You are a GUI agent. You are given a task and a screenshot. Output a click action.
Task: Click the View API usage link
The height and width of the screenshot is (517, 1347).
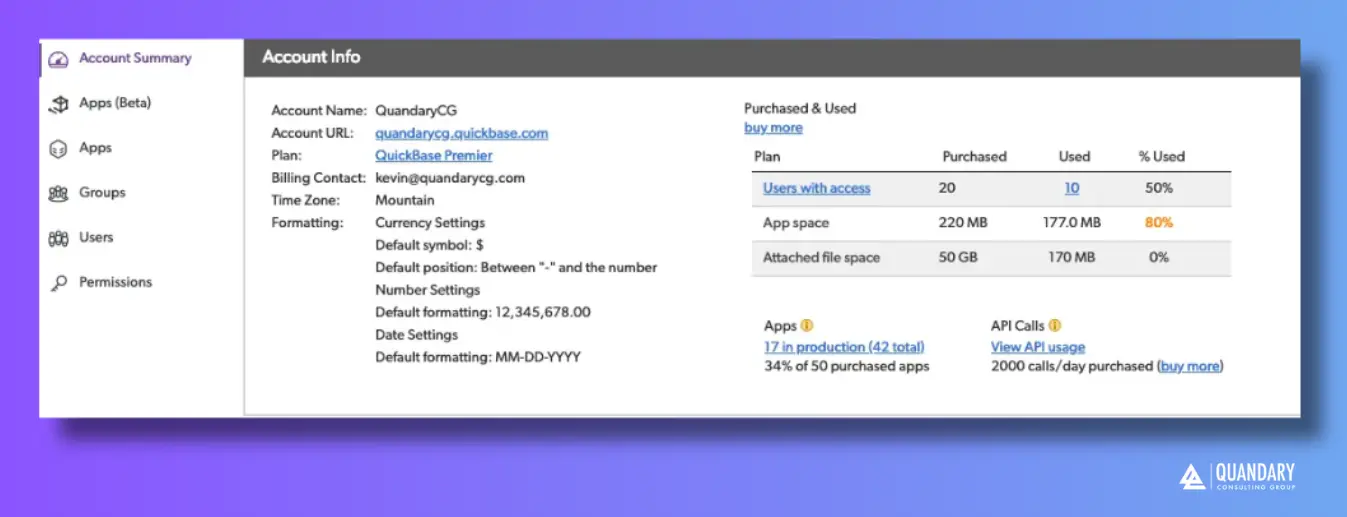[x=1038, y=347]
